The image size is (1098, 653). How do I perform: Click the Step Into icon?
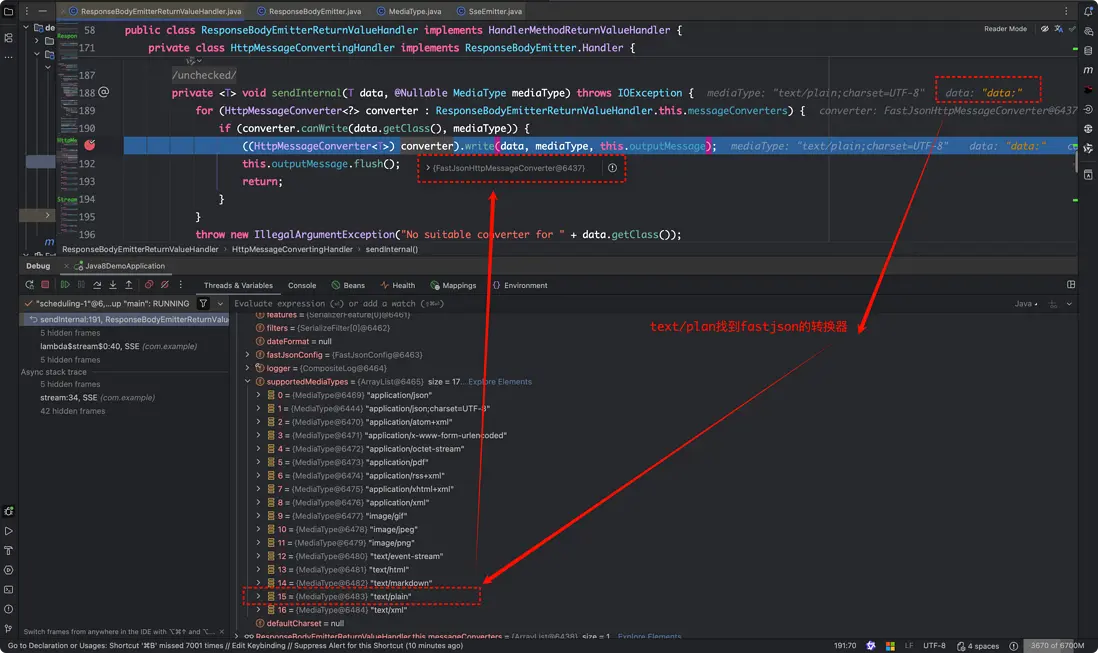113,285
